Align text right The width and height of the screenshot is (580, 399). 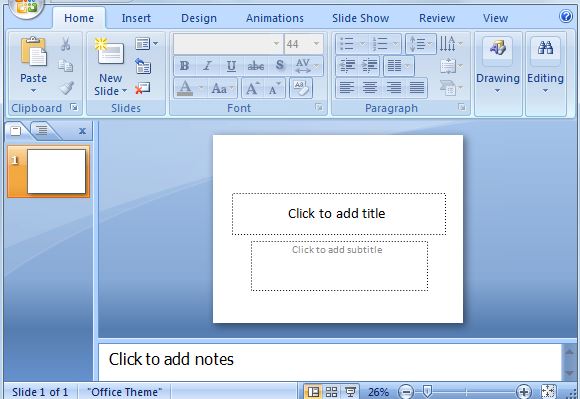point(394,88)
